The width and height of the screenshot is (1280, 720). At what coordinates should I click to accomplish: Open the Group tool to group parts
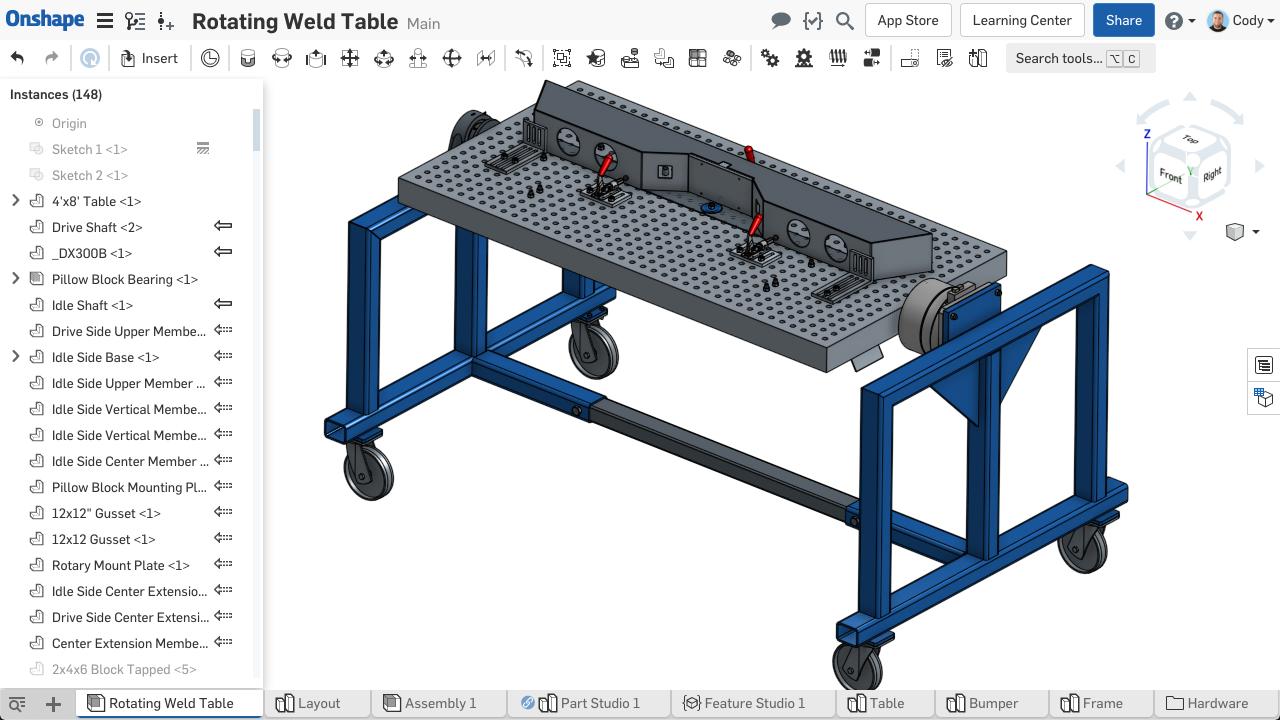click(x=562, y=58)
